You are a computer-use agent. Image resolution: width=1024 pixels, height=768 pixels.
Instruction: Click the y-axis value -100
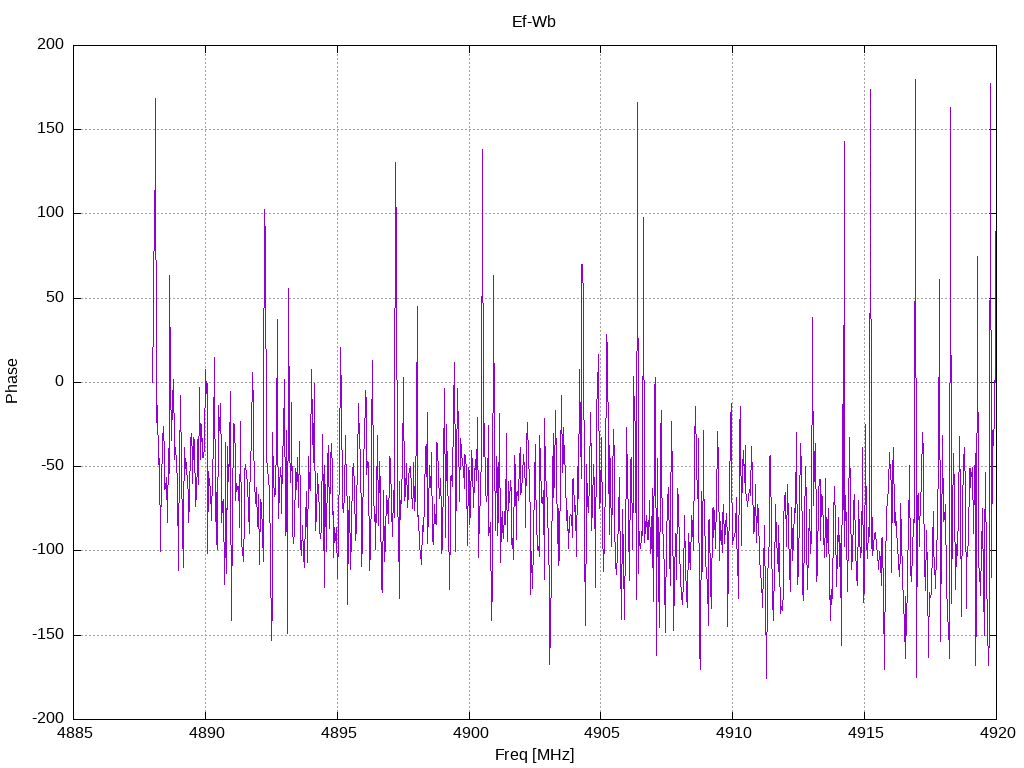click(48, 550)
